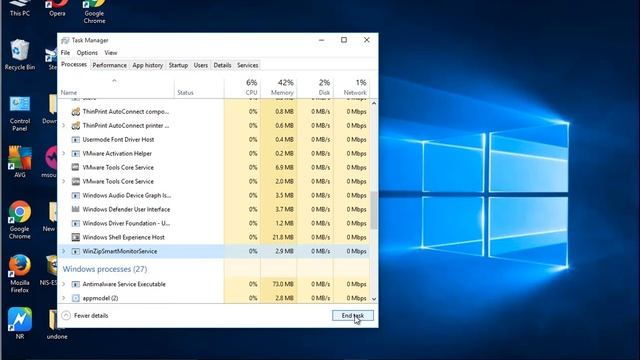Sort processes by CPU column header
Image resolution: width=640 pixels, height=360 pixels.
tap(242, 87)
